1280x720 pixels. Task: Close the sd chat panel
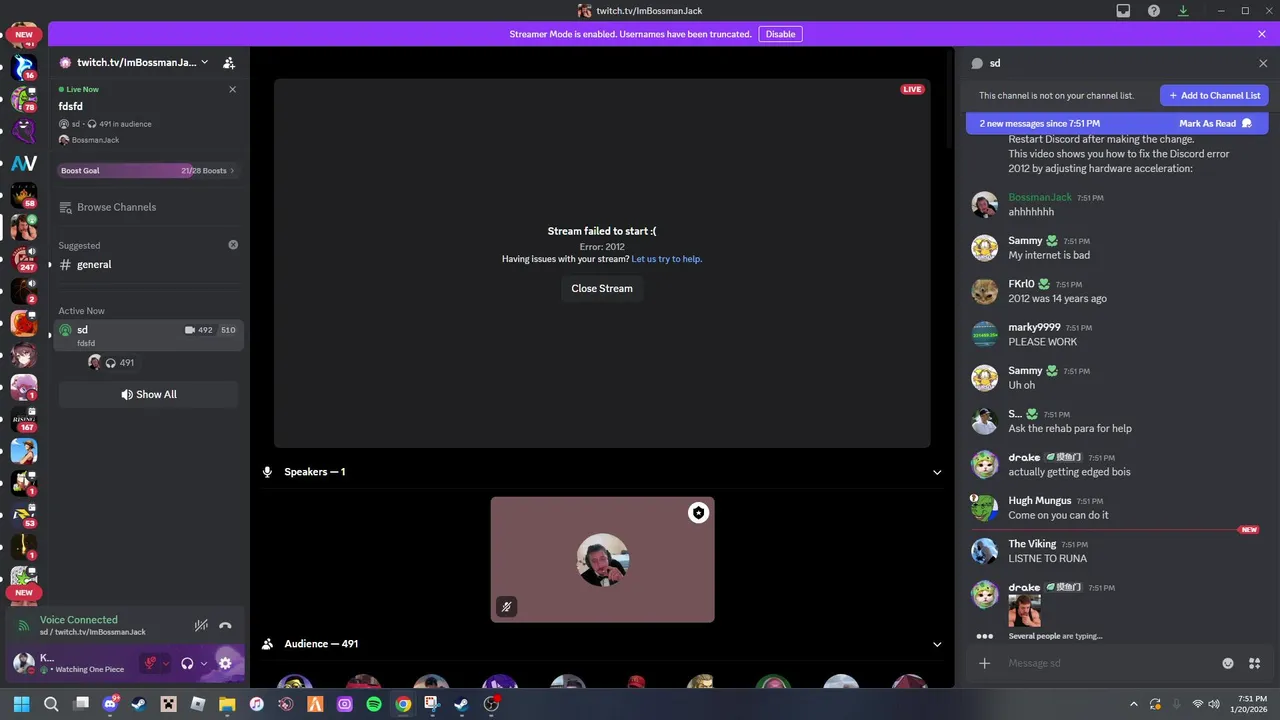1263,63
